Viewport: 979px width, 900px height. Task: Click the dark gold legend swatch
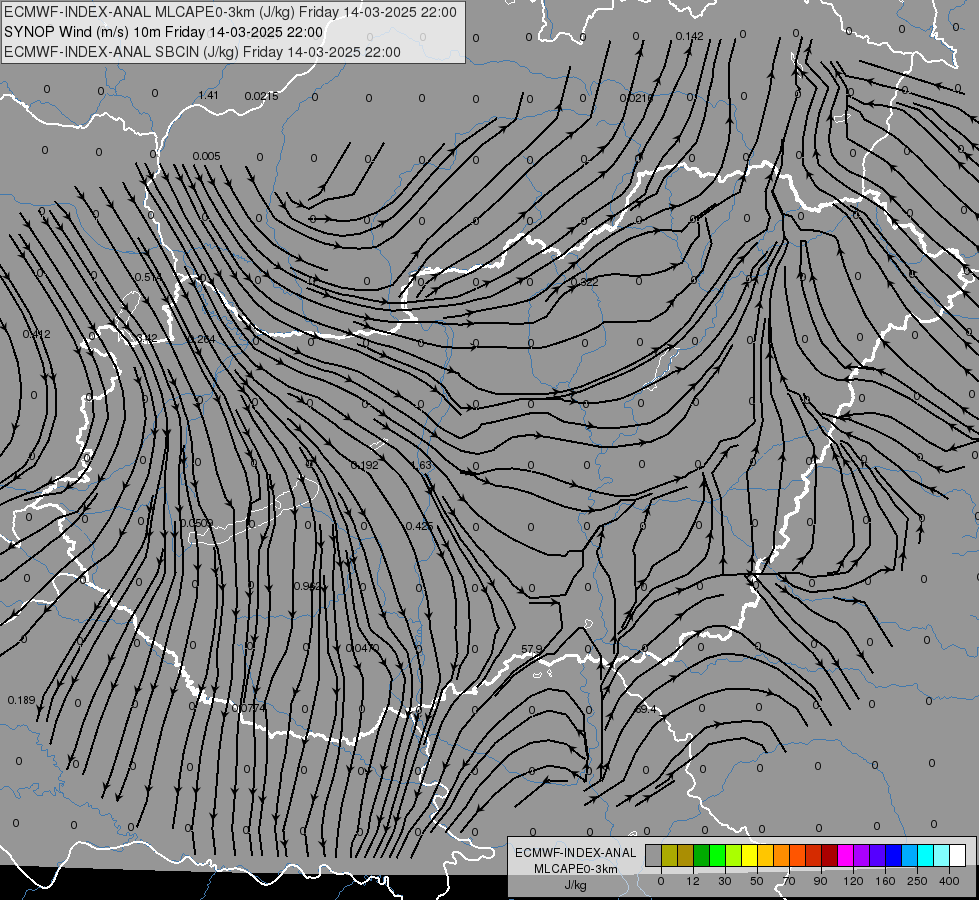686,856
